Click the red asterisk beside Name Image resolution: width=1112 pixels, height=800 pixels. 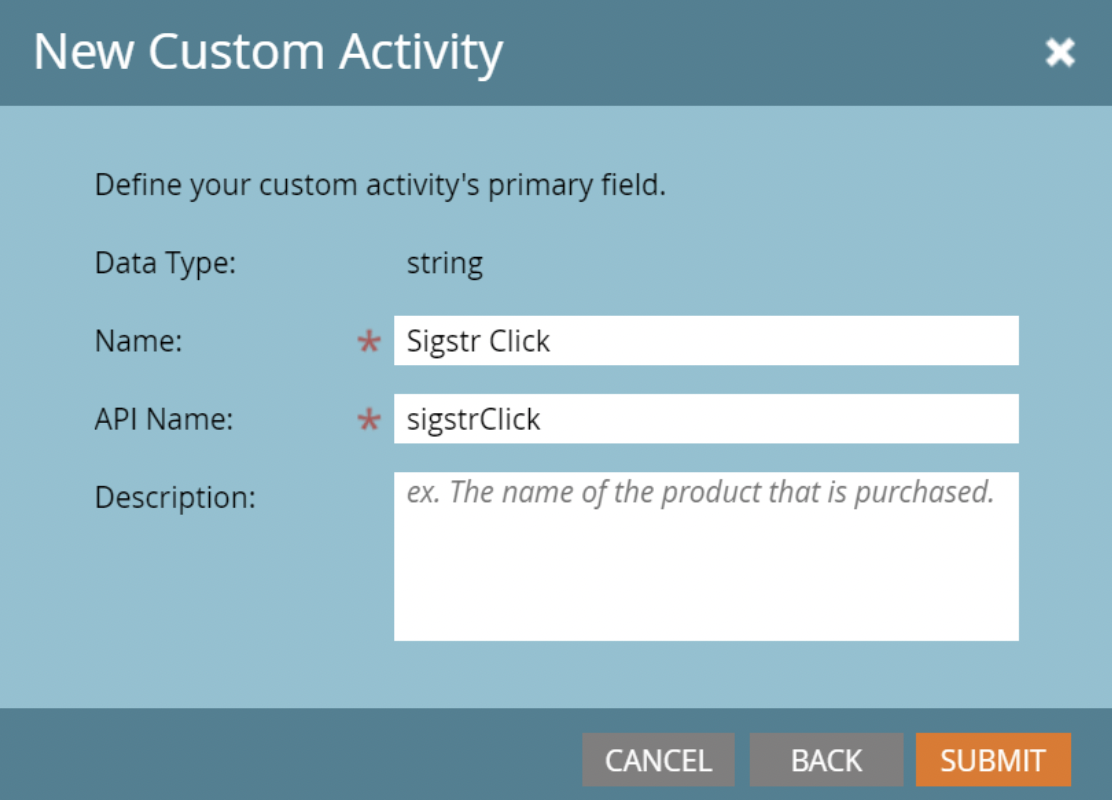[369, 342]
